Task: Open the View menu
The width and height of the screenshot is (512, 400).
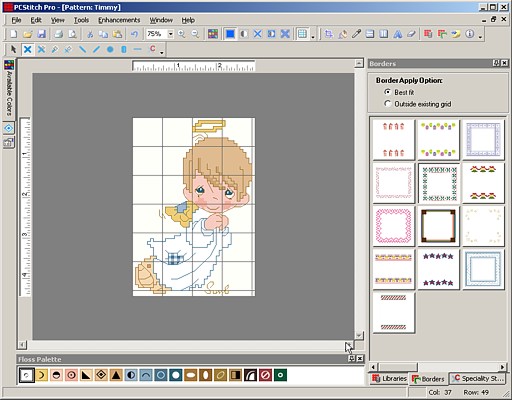Action: (x=57, y=20)
